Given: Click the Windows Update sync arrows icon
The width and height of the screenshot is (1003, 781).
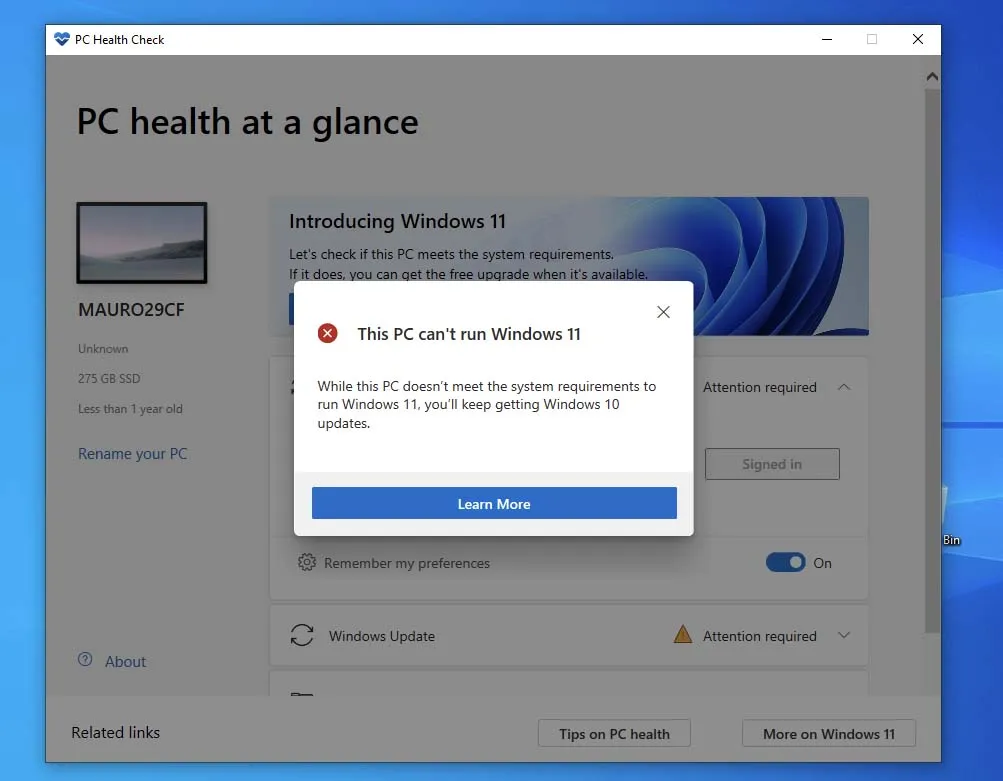Looking at the screenshot, I should coord(302,636).
